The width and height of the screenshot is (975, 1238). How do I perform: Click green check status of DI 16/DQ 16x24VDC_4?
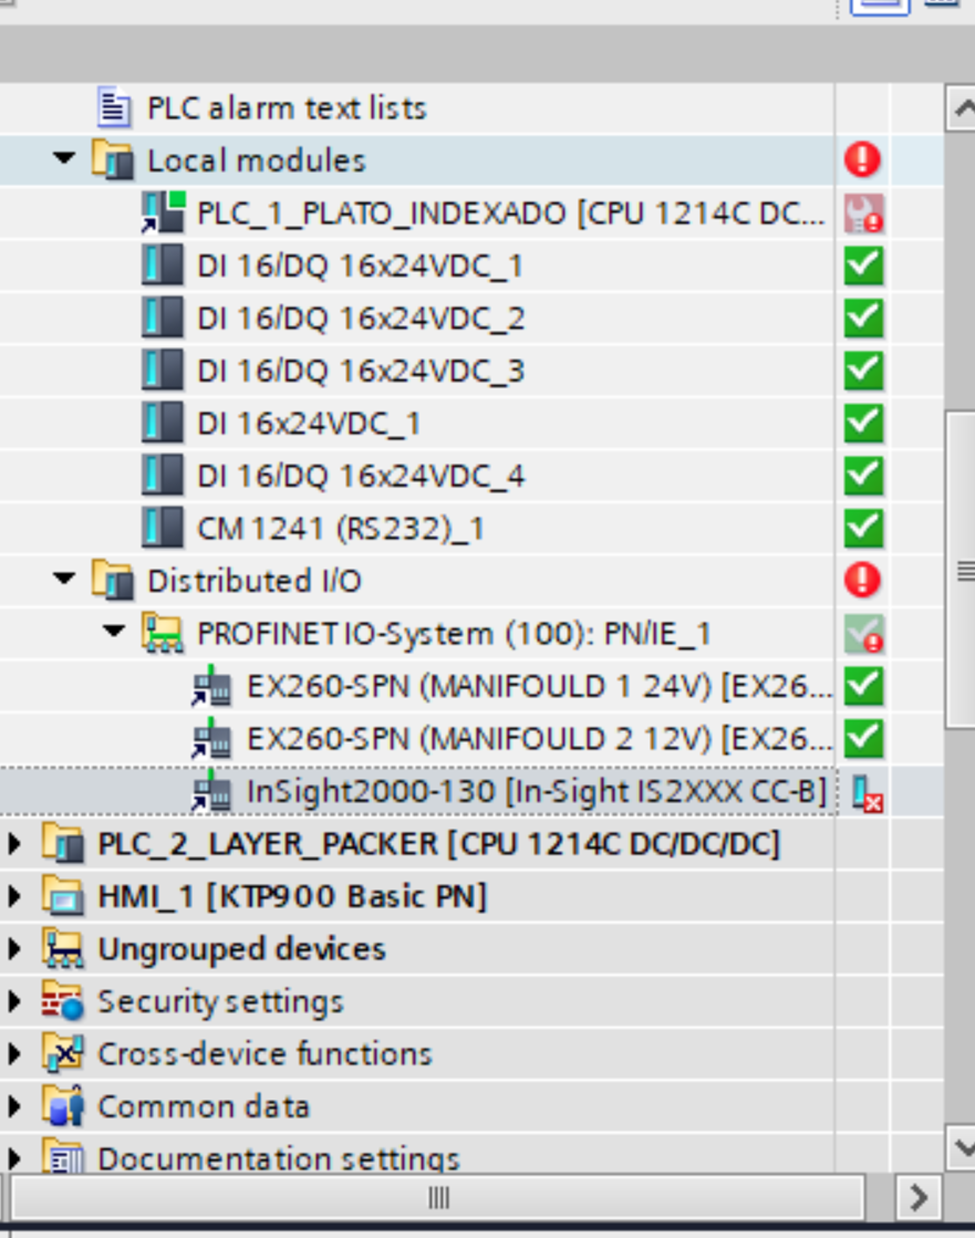pyautogui.click(x=863, y=476)
